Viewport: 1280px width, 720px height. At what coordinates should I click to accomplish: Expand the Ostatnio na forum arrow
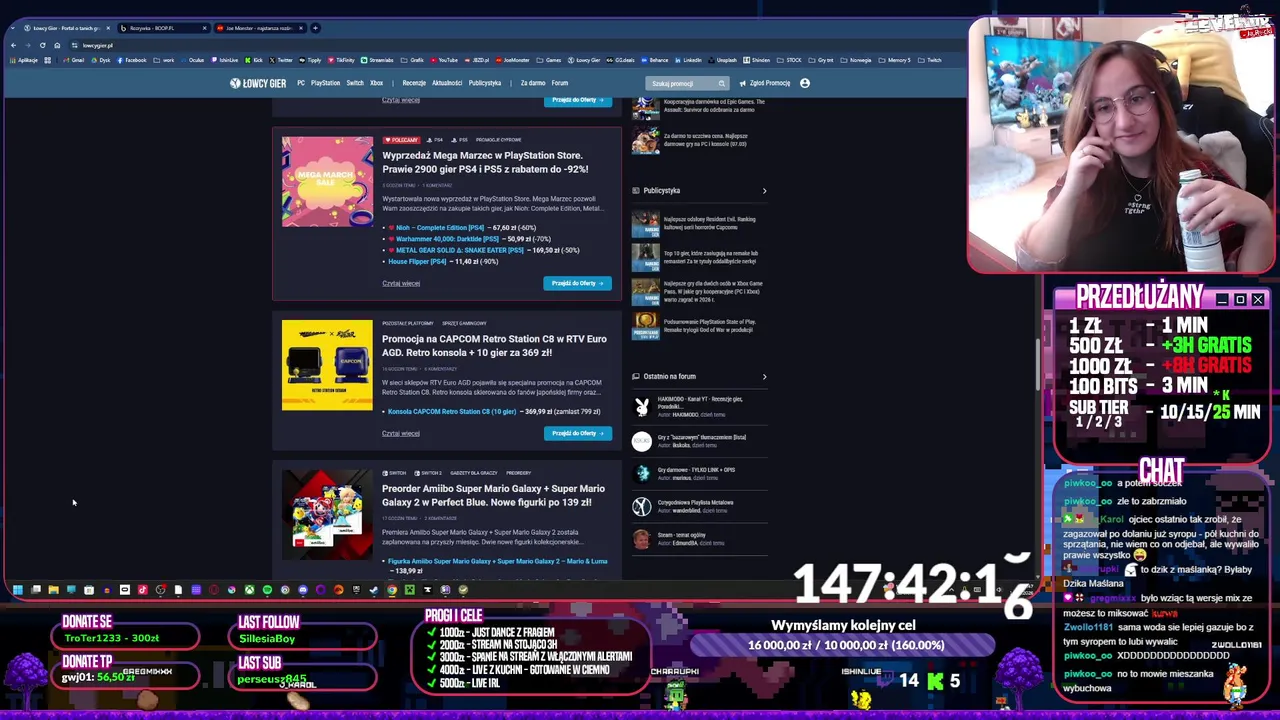(x=765, y=377)
